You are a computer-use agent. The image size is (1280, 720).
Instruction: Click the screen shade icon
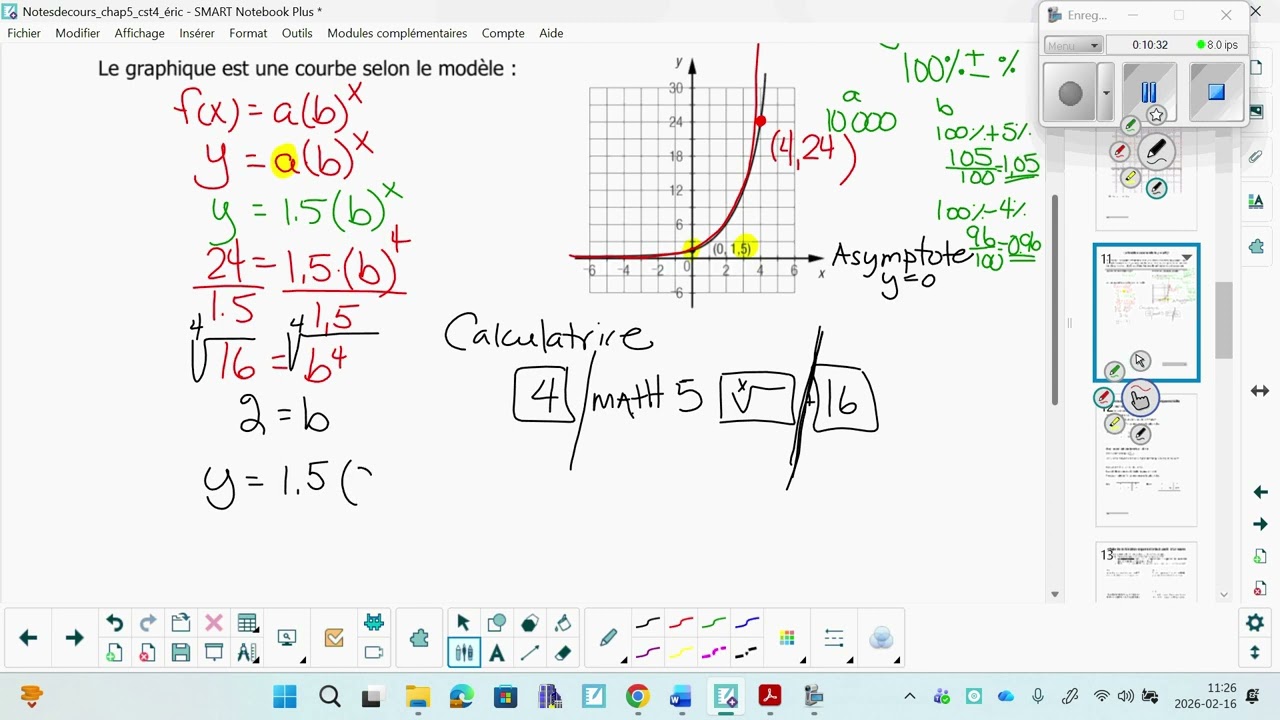(213, 653)
